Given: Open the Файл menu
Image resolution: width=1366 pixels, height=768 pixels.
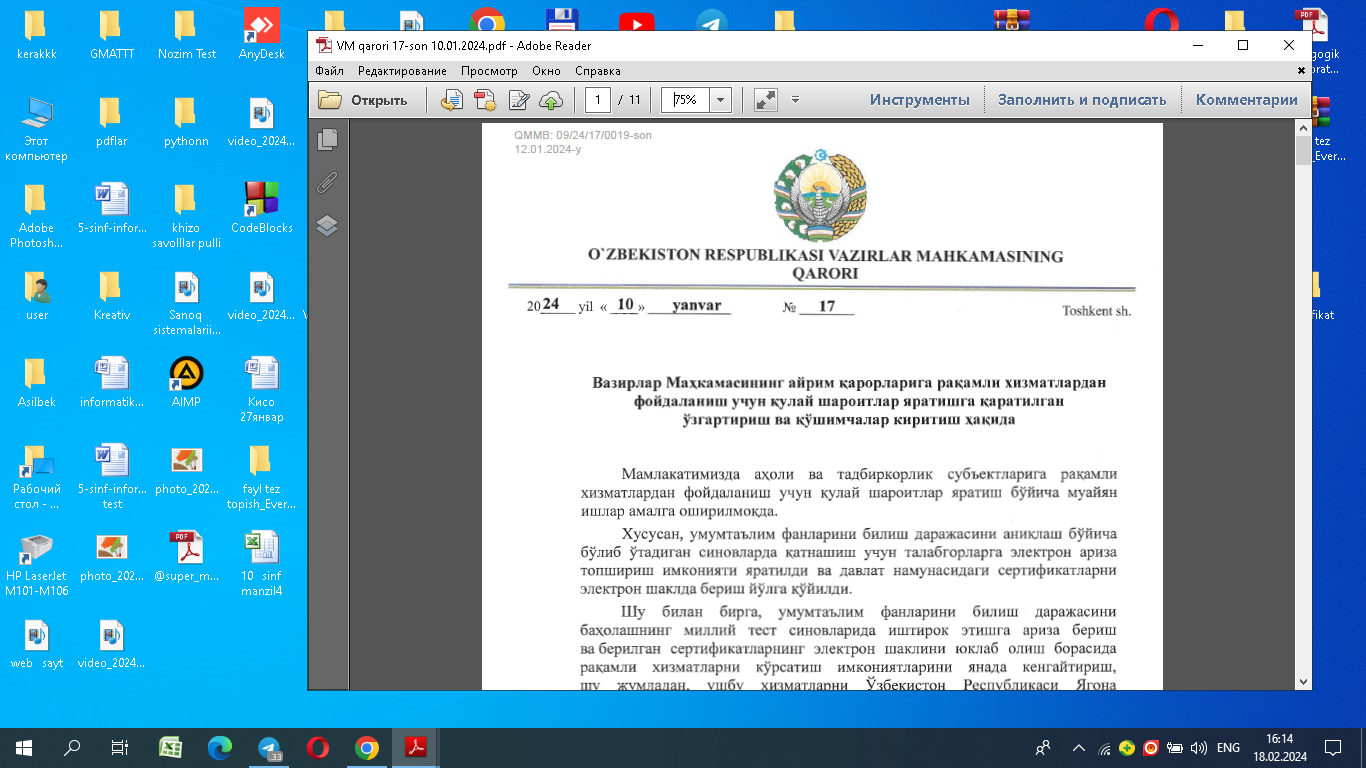Looking at the screenshot, I should [329, 71].
